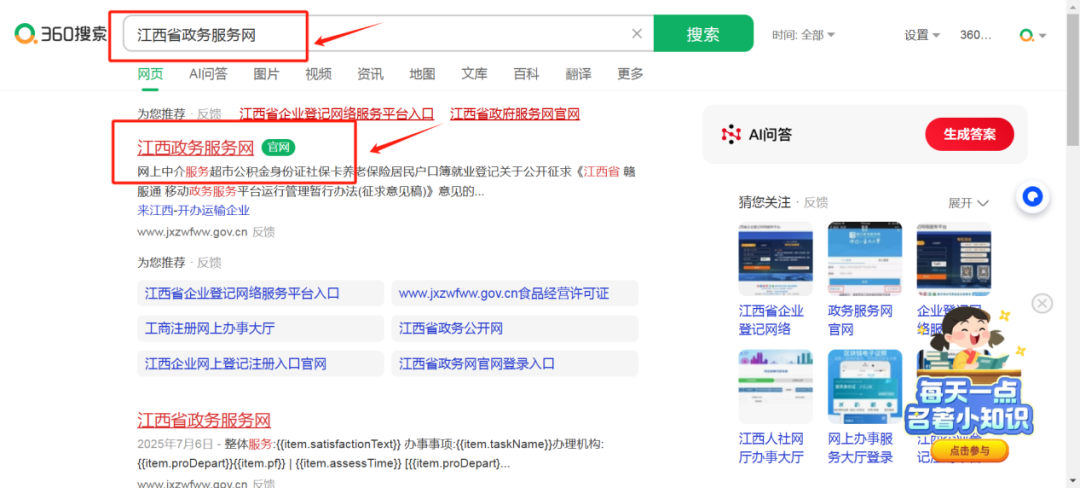Open the blue chat assistant floating icon

click(1034, 198)
